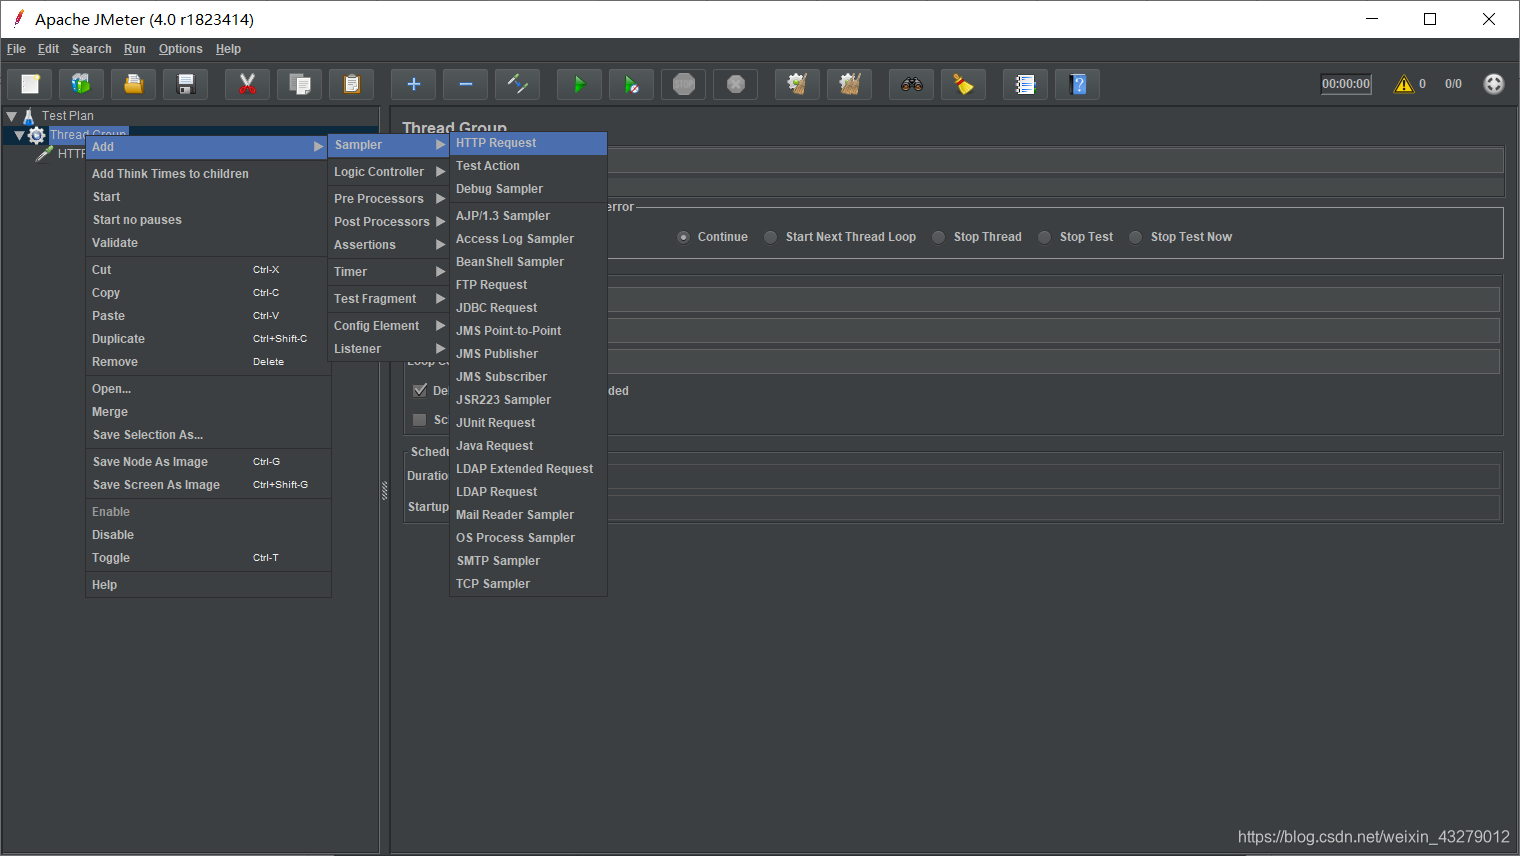Expand the Config Element submenu
Image resolution: width=1520 pixels, height=856 pixels.
click(x=389, y=326)
